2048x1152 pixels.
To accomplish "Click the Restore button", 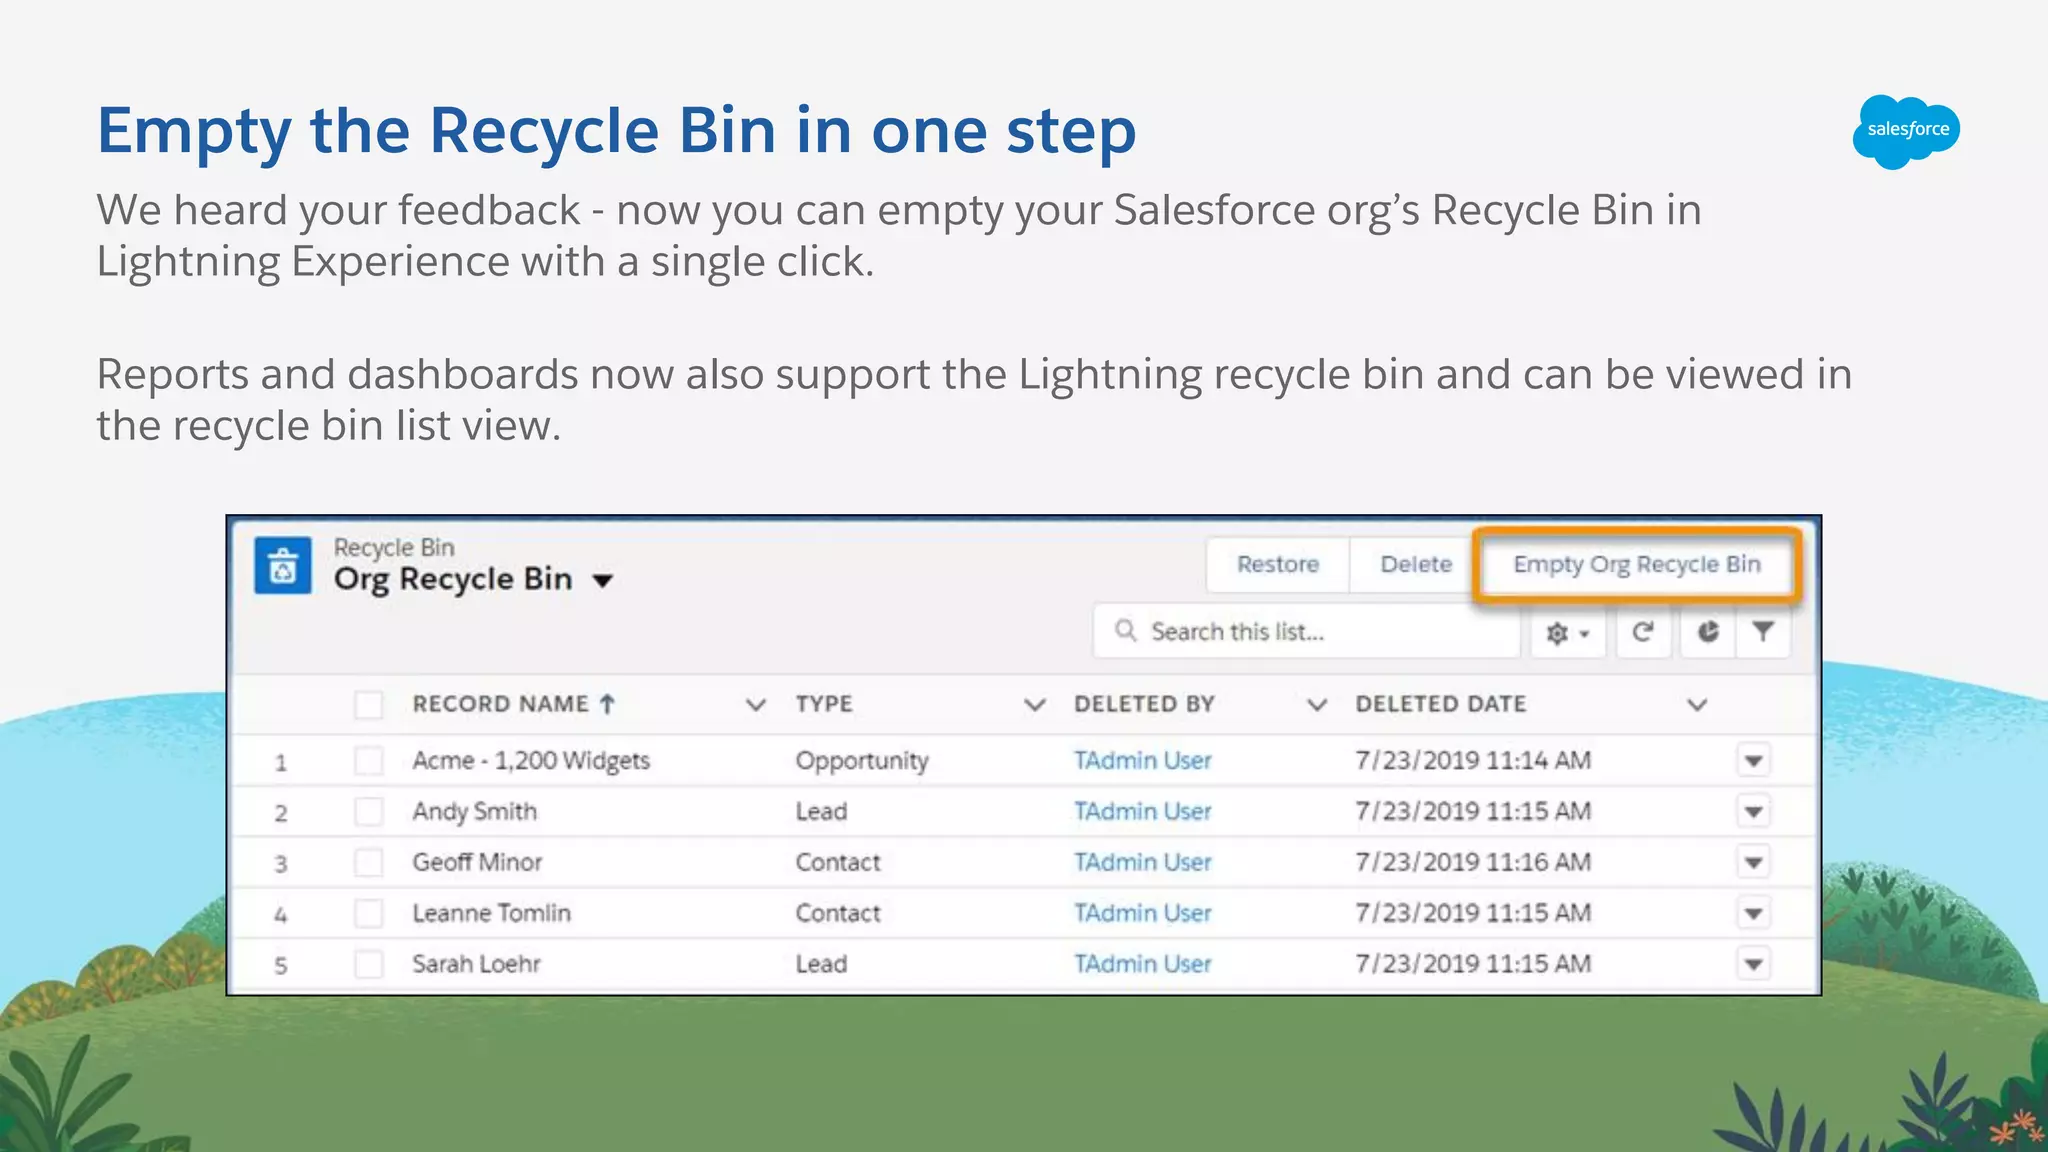I will tap(1278, 565).
